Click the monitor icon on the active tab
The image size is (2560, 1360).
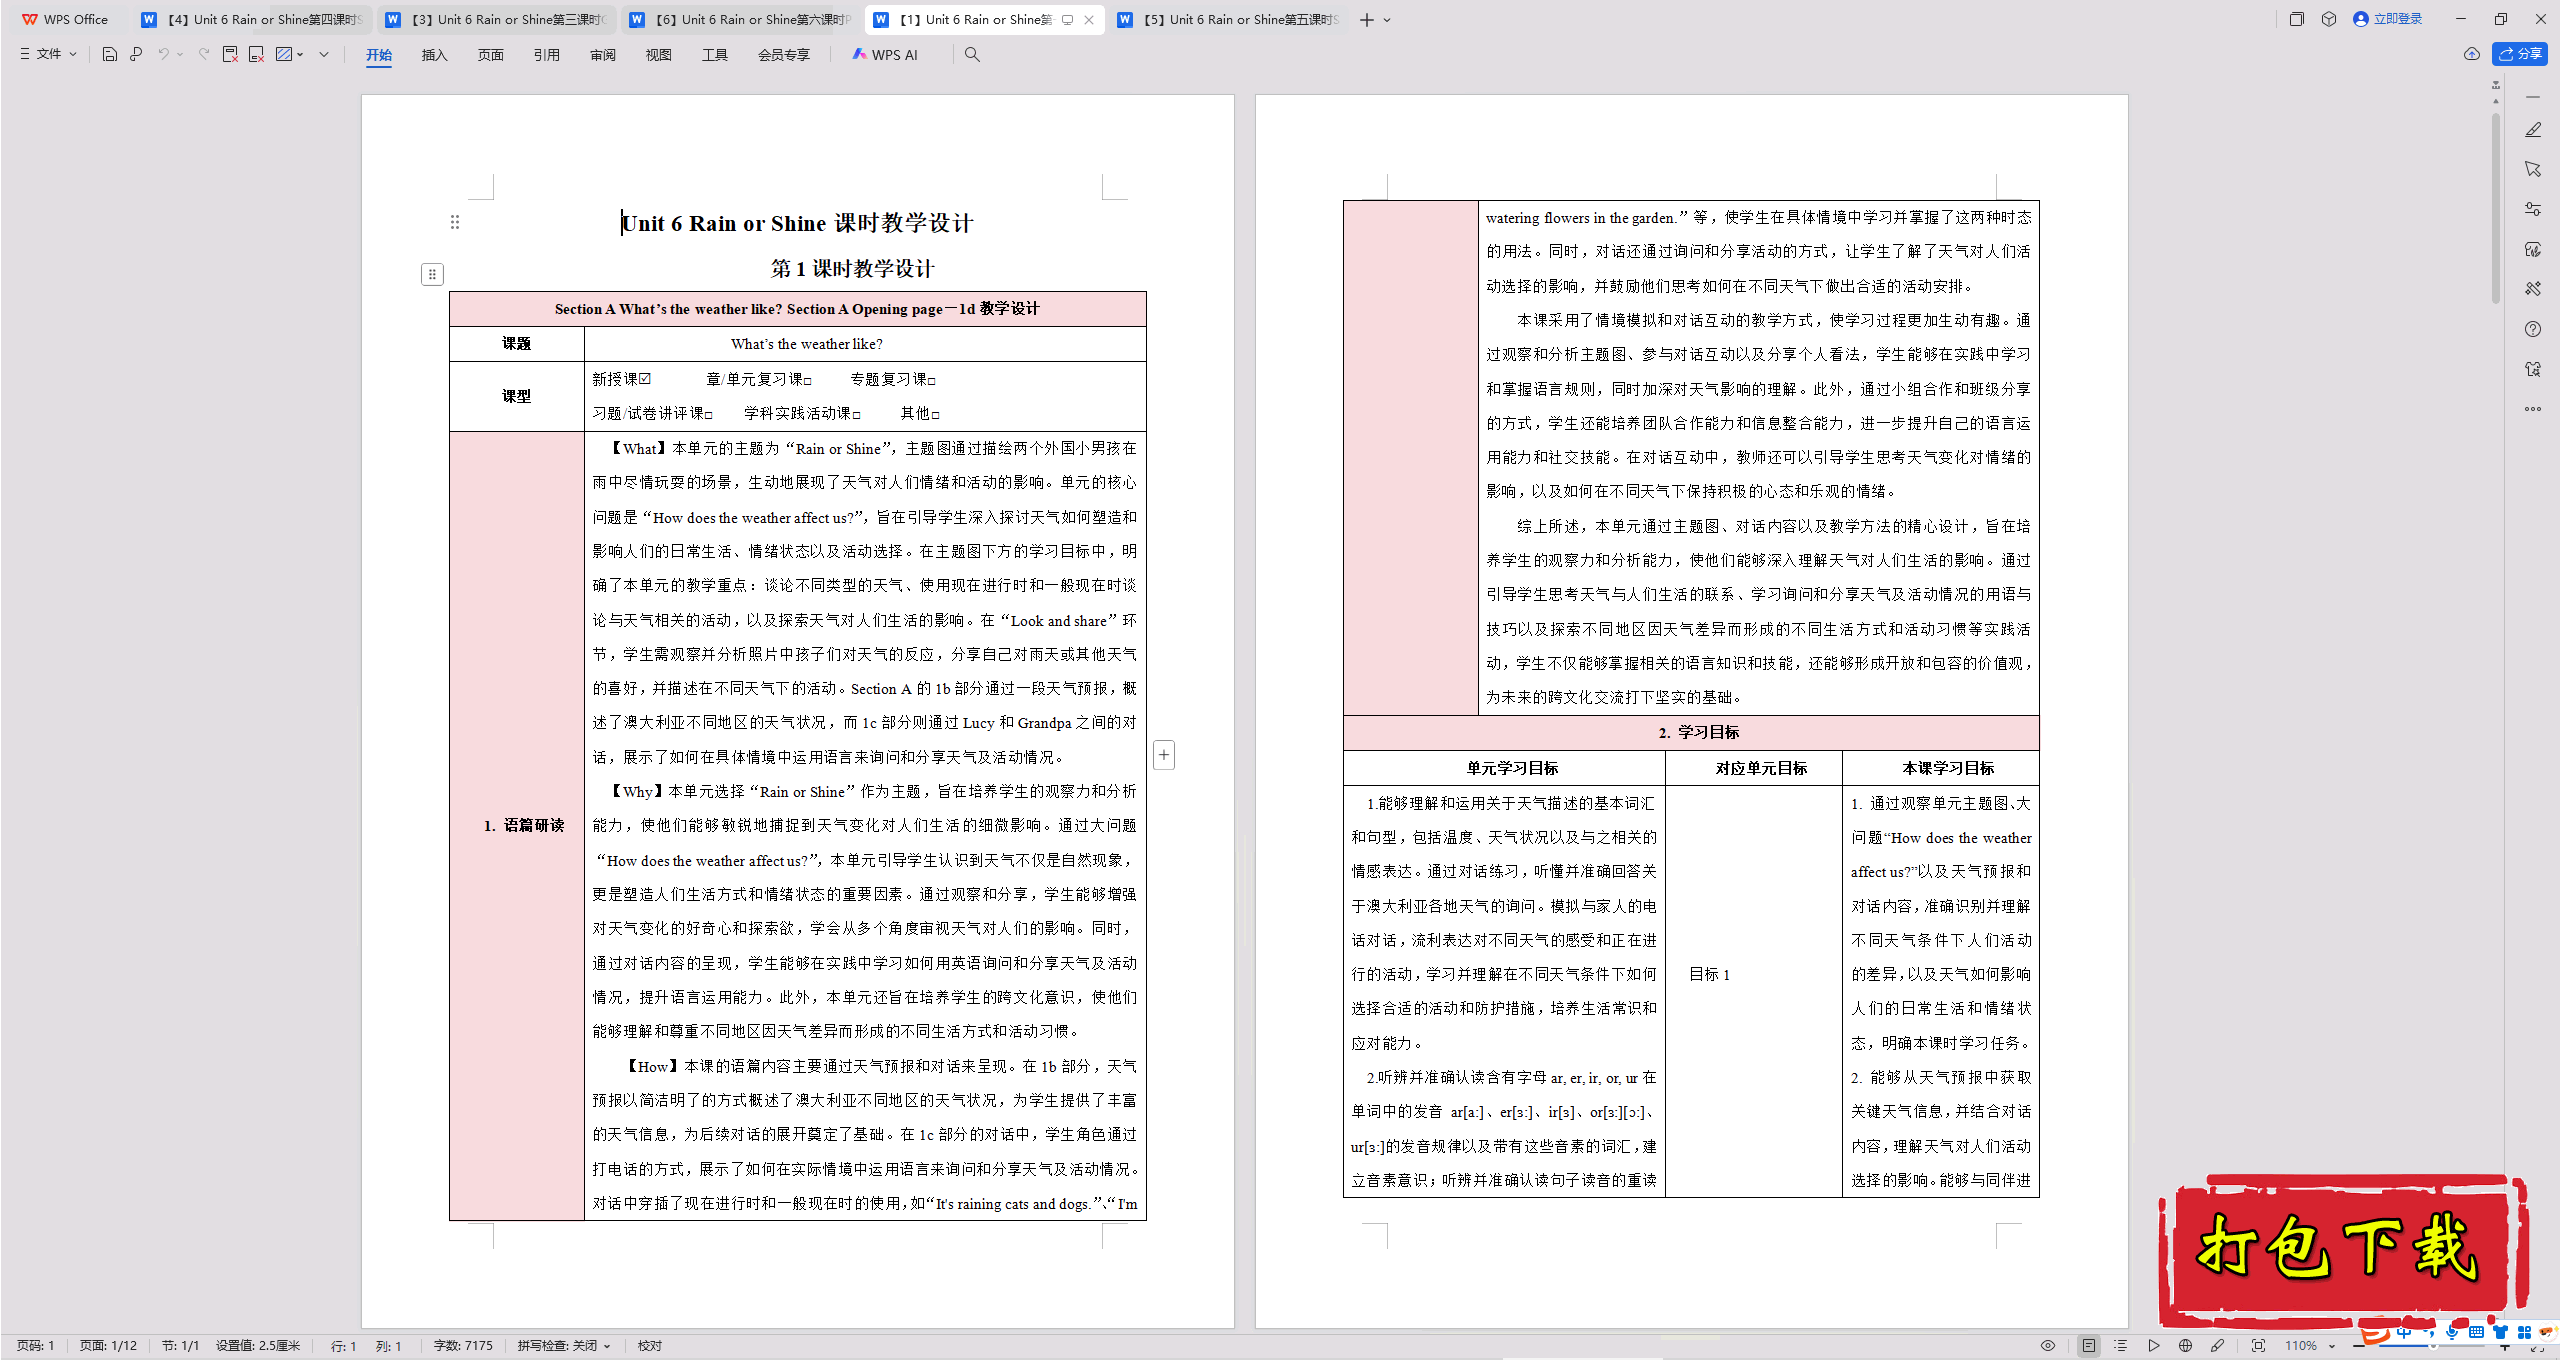tap(1067, 20)
